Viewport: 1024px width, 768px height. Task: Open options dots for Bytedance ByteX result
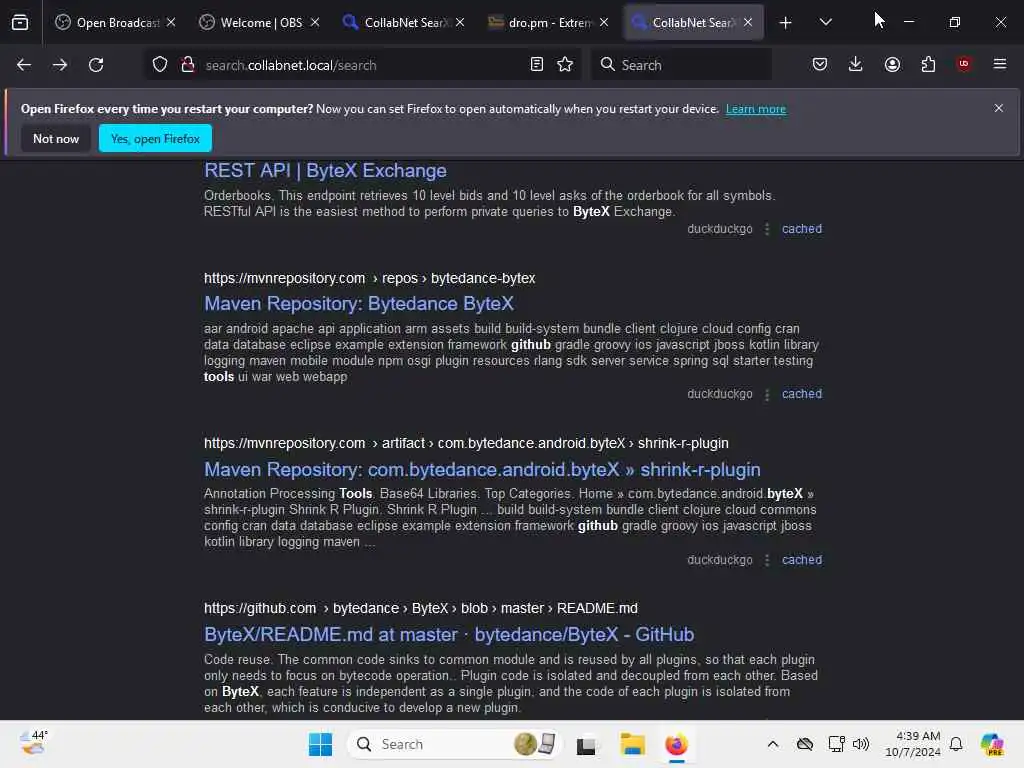point(767,394)
